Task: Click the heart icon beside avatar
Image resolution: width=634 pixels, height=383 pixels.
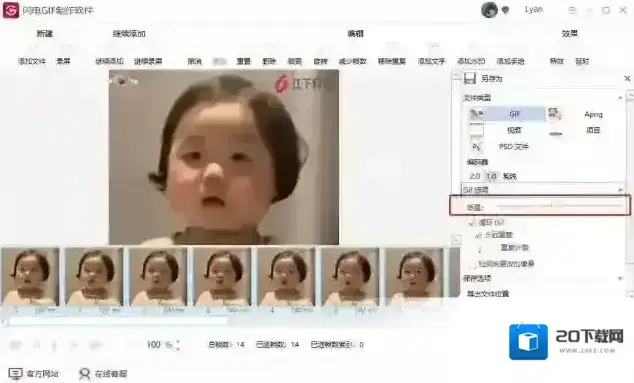Action: (505, 11)
